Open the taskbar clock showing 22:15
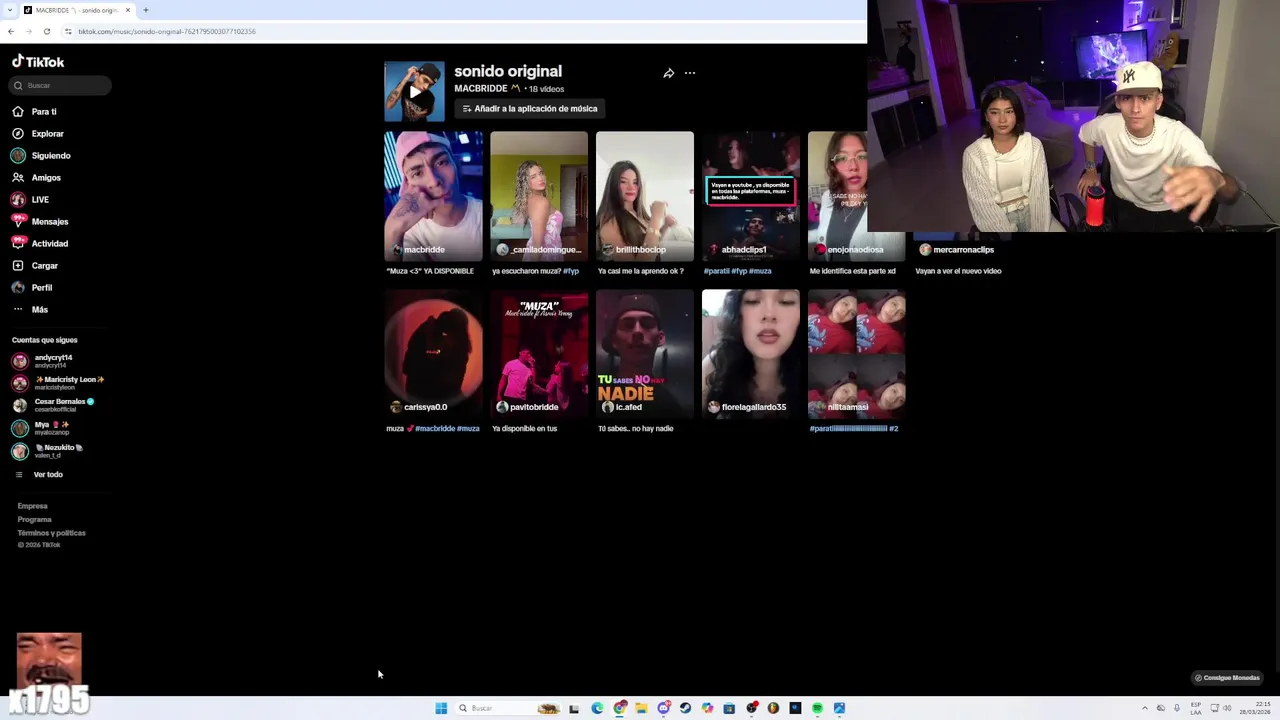Image resolution: width=1280 pixels, height=720 pixels. (1256, 708)
